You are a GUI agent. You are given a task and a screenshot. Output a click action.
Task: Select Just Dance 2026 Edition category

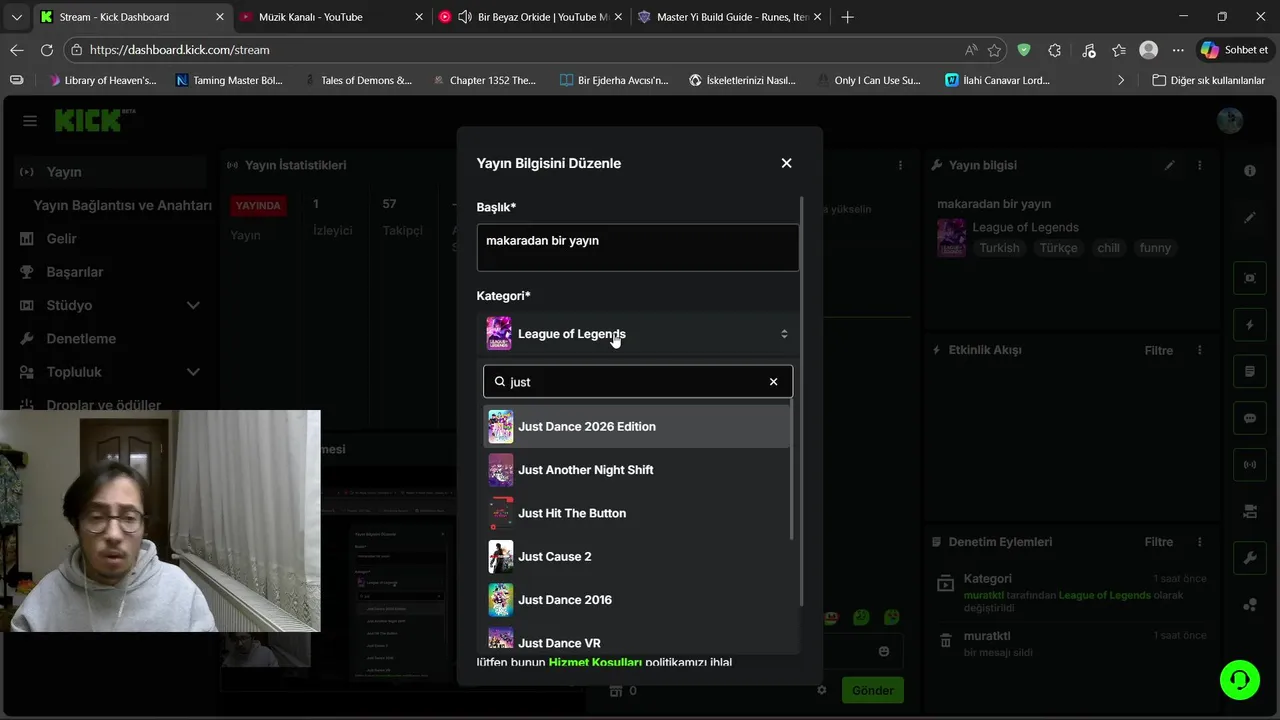(637, 427)
